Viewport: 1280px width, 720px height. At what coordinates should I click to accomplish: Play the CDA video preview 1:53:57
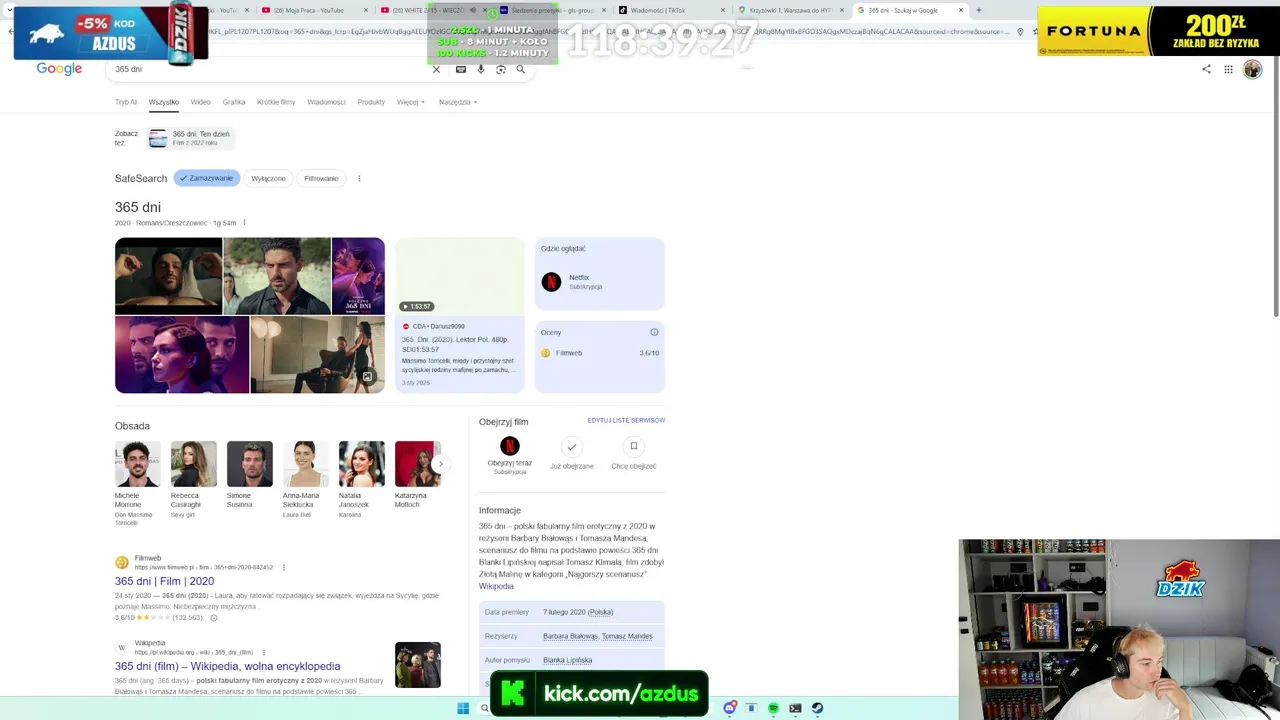pyautogui.click(x=460, y=276)
